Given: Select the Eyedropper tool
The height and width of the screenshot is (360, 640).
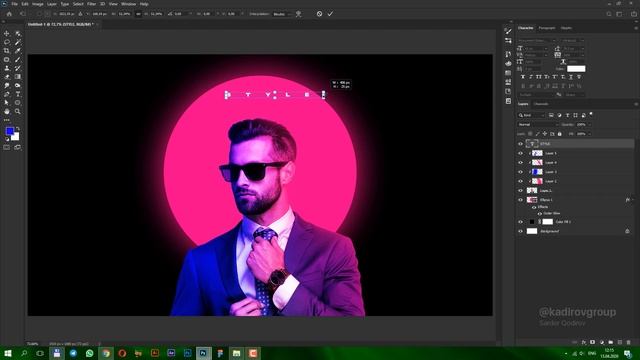Looking at the screenshot, I should [x=18, y=51].
